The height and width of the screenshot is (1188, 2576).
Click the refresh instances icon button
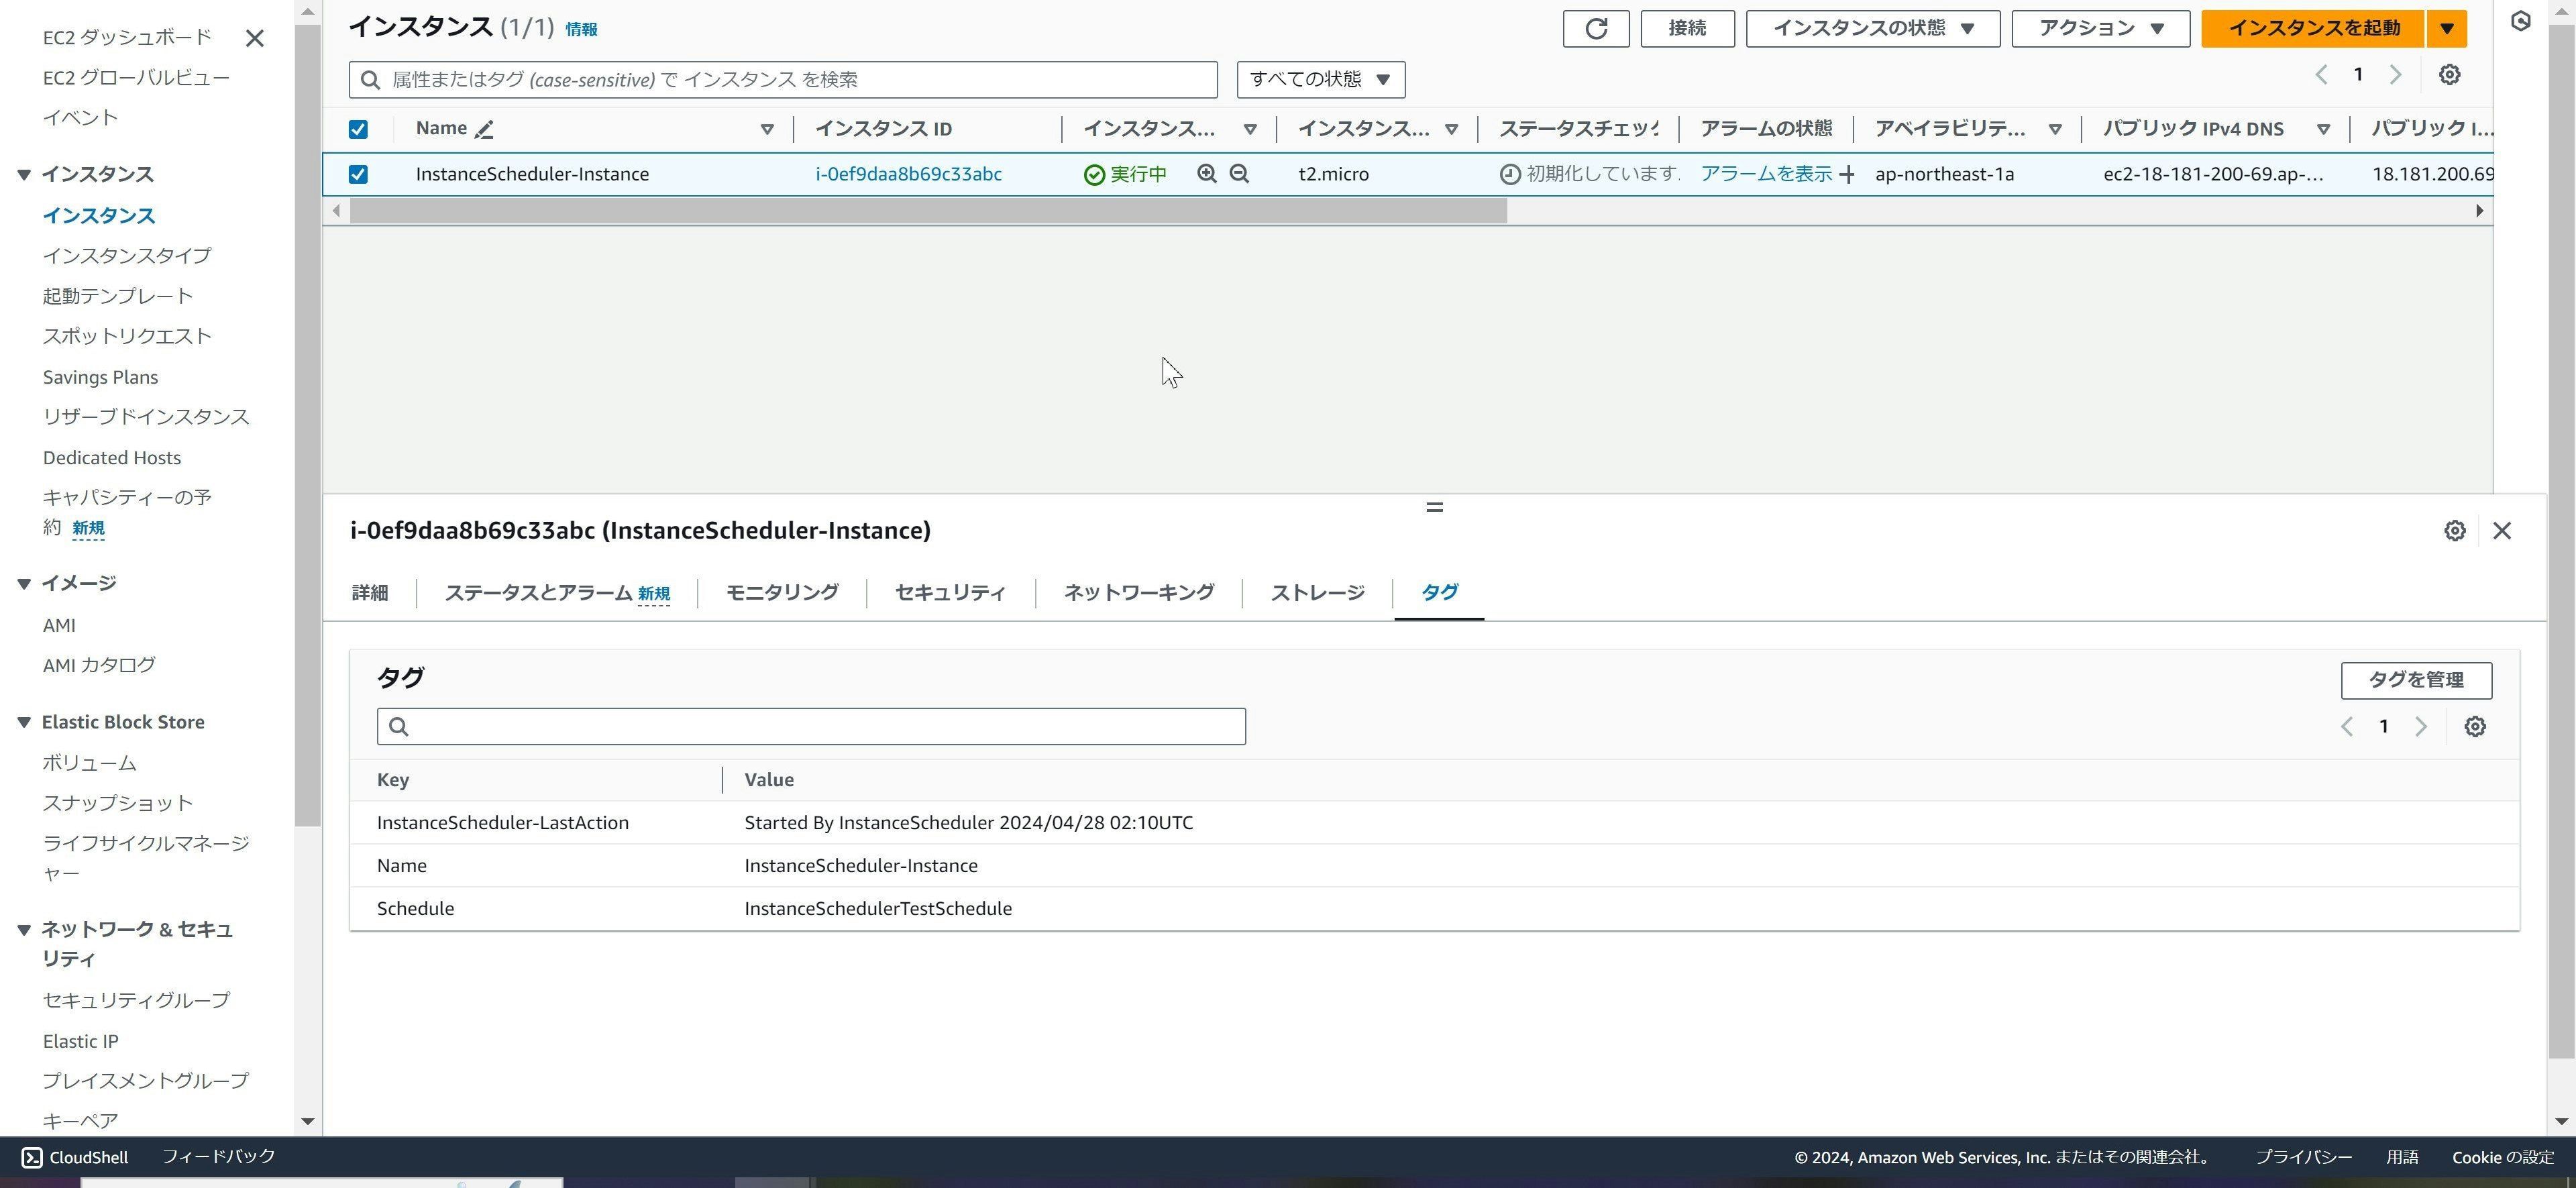(1595, 28)
